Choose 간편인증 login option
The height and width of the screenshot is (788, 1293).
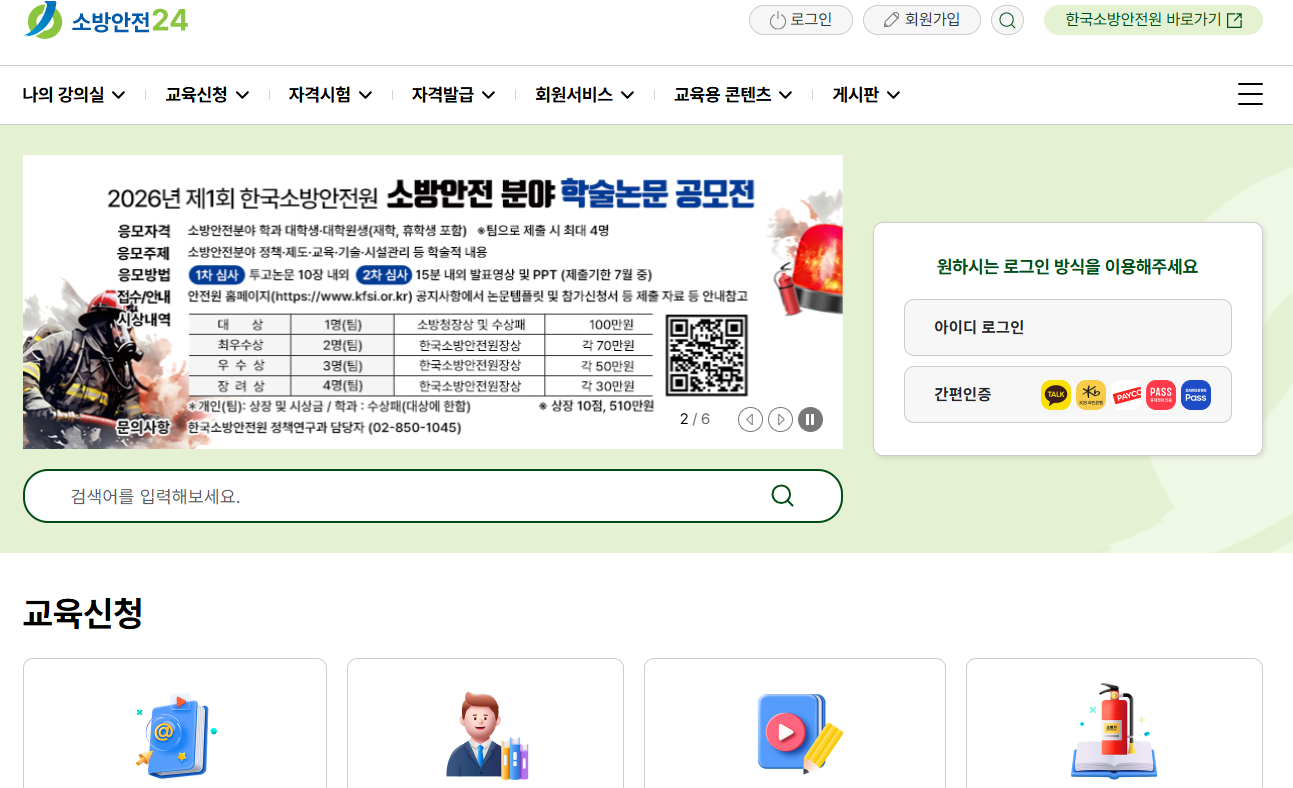pyautogui.click(x=1067, y=394)
